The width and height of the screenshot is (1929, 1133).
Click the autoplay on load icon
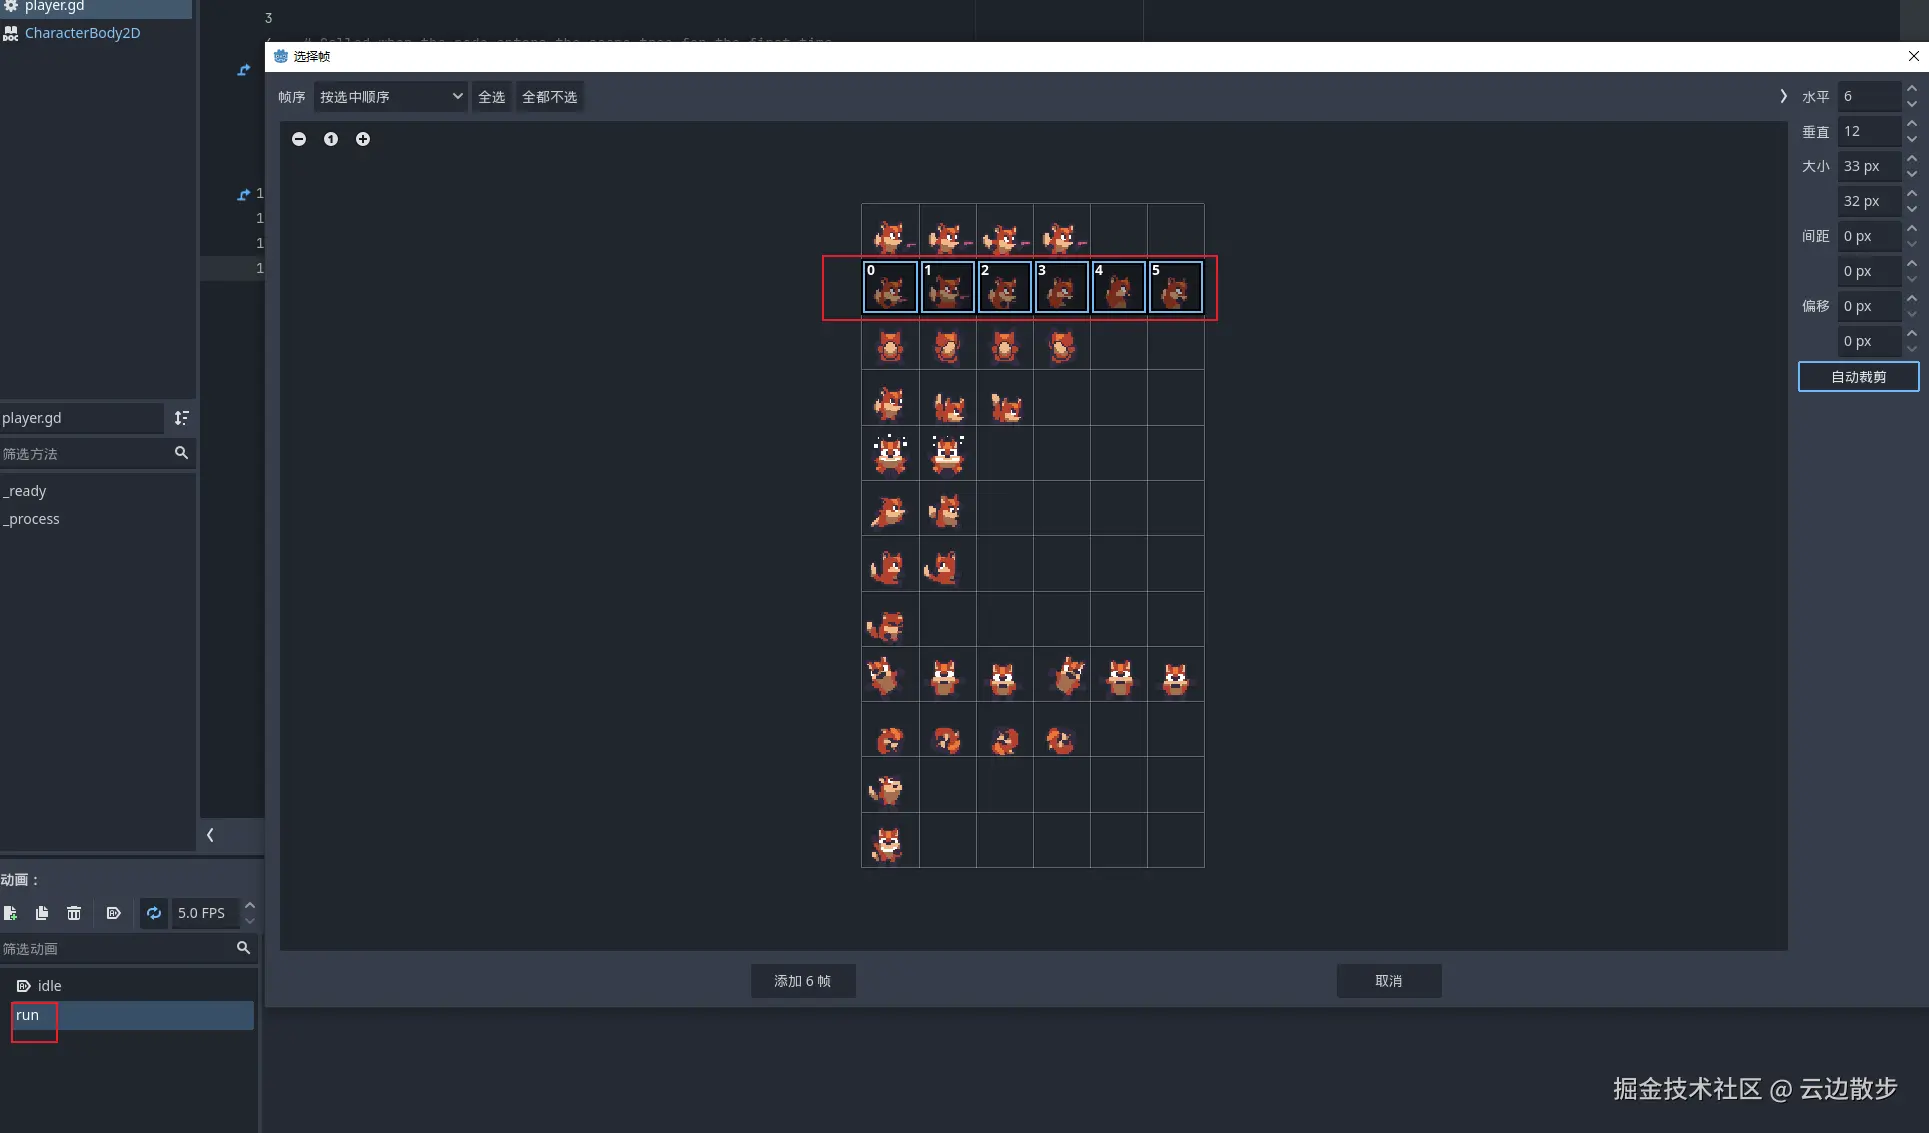click(113, 913)
